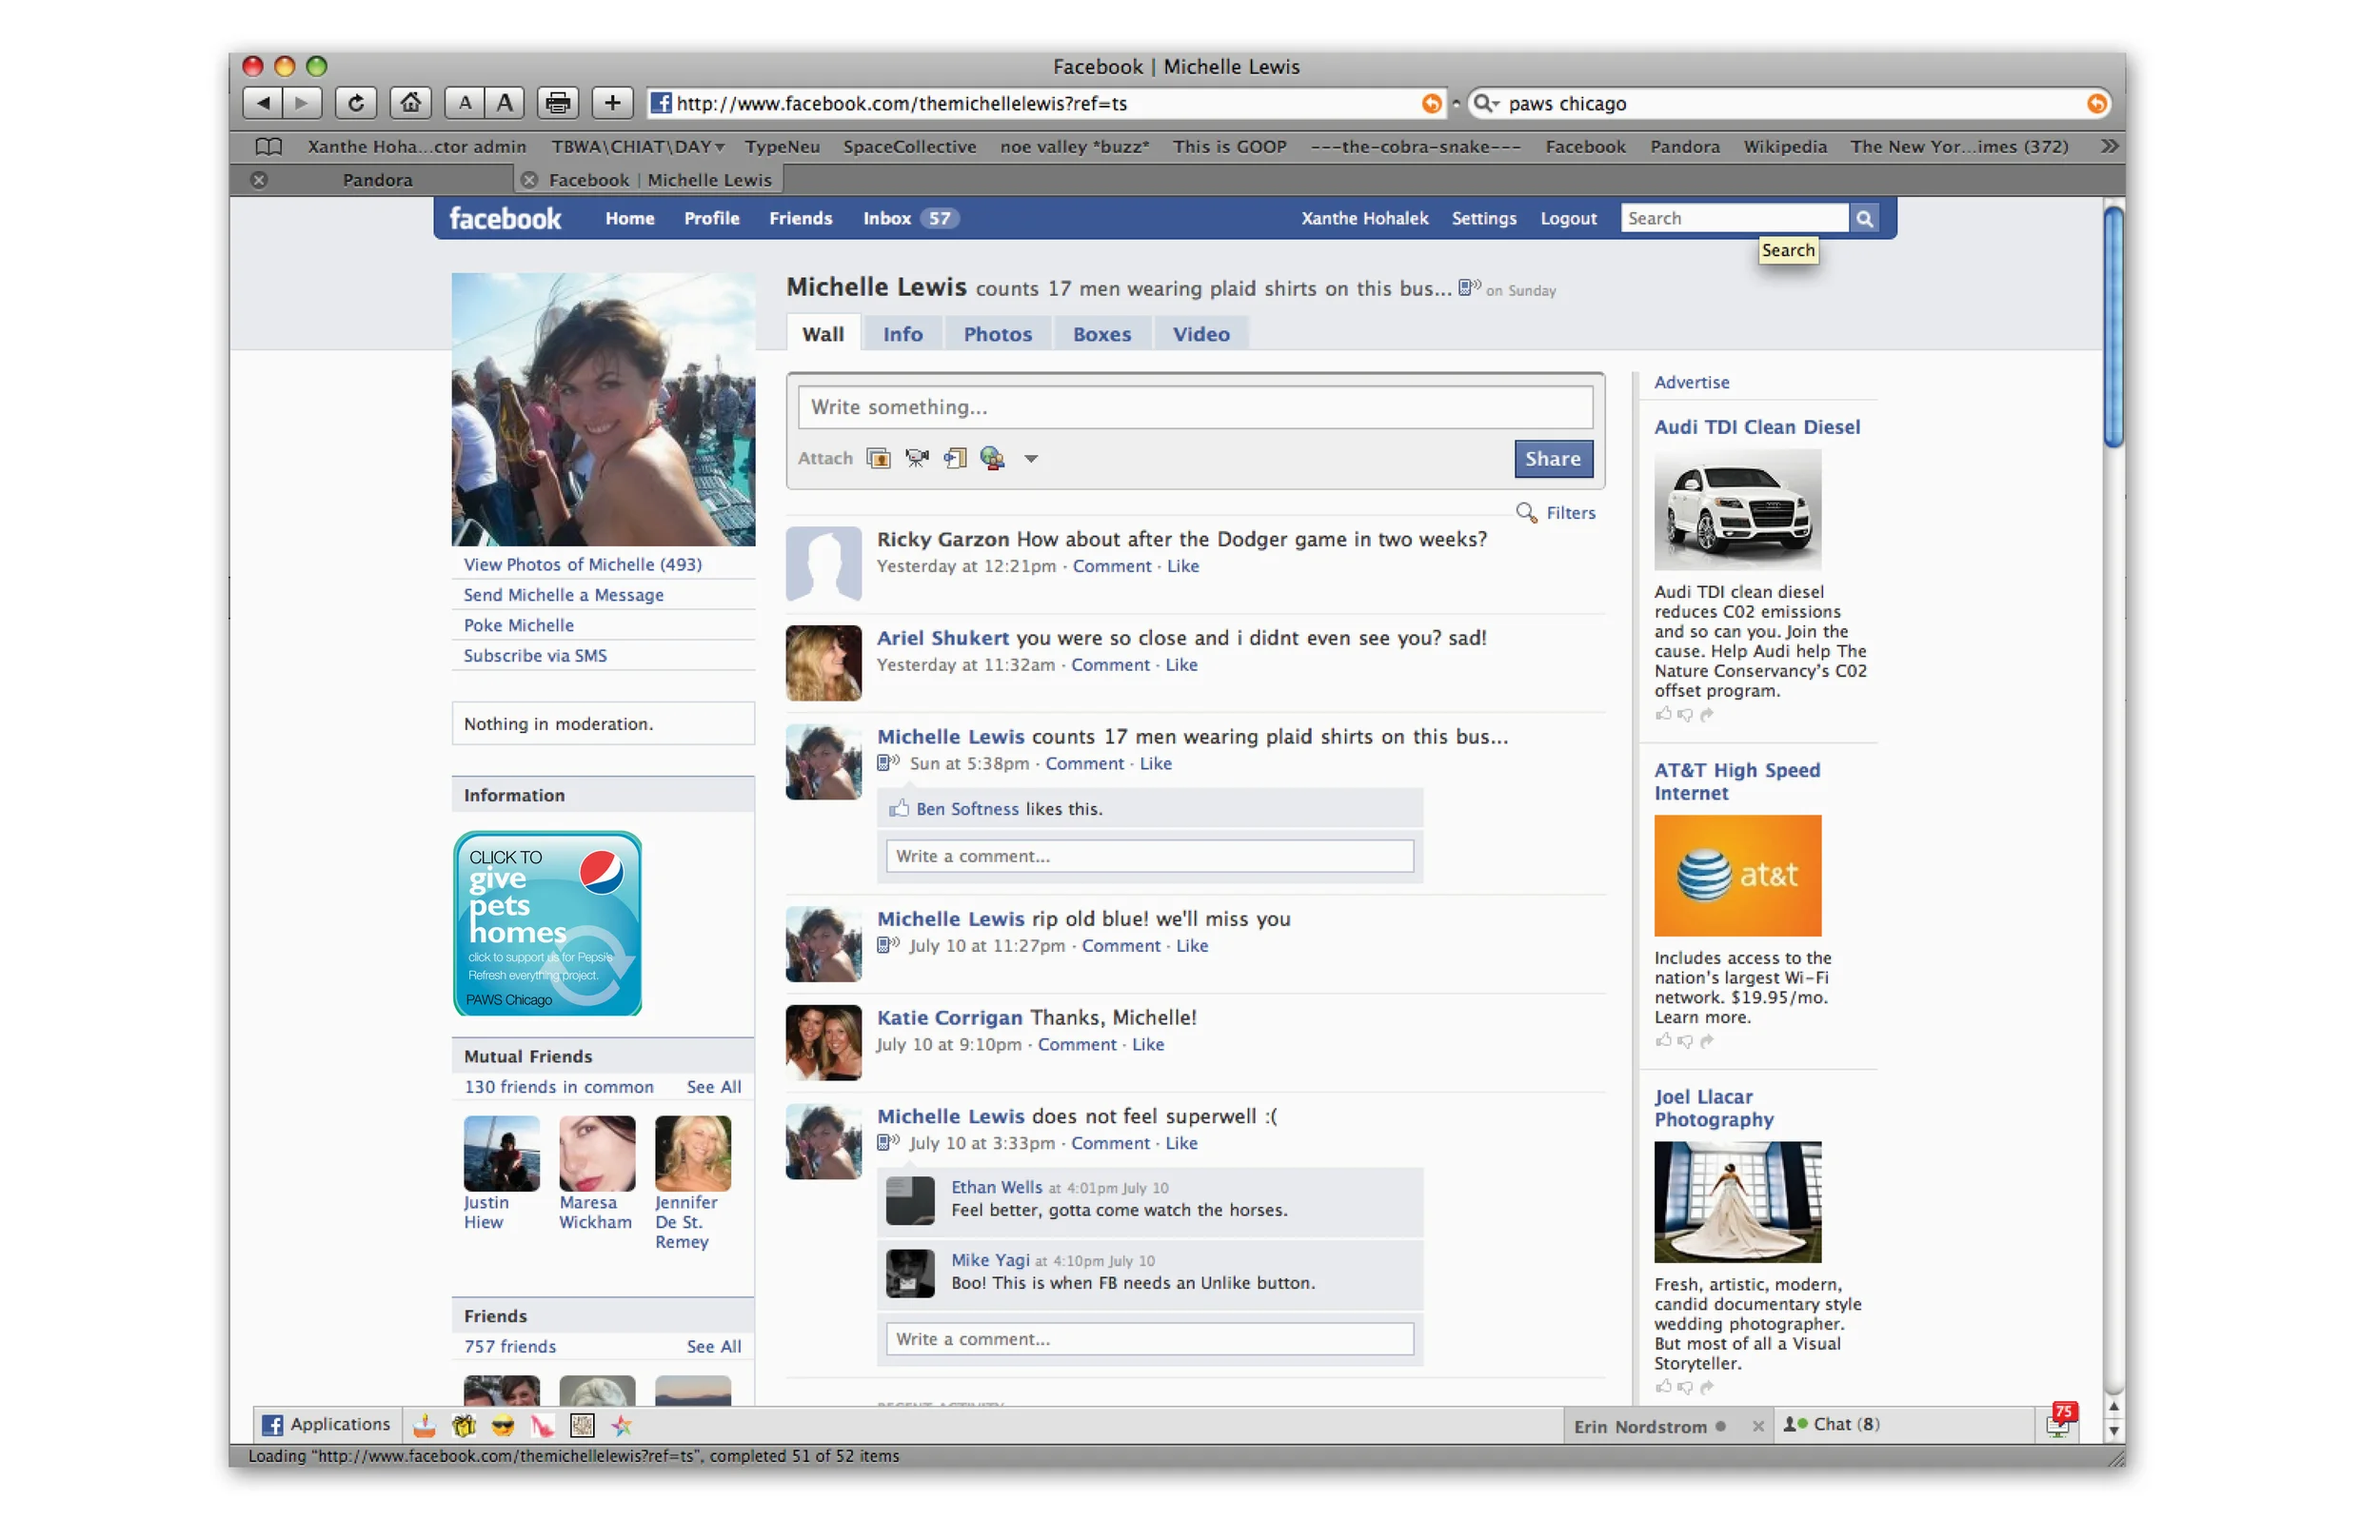The width and height of the screenshot is (2380, 1540).
Task: Reload the page with the refresh button
Action: pyautogui.click(x=356, y=103)
